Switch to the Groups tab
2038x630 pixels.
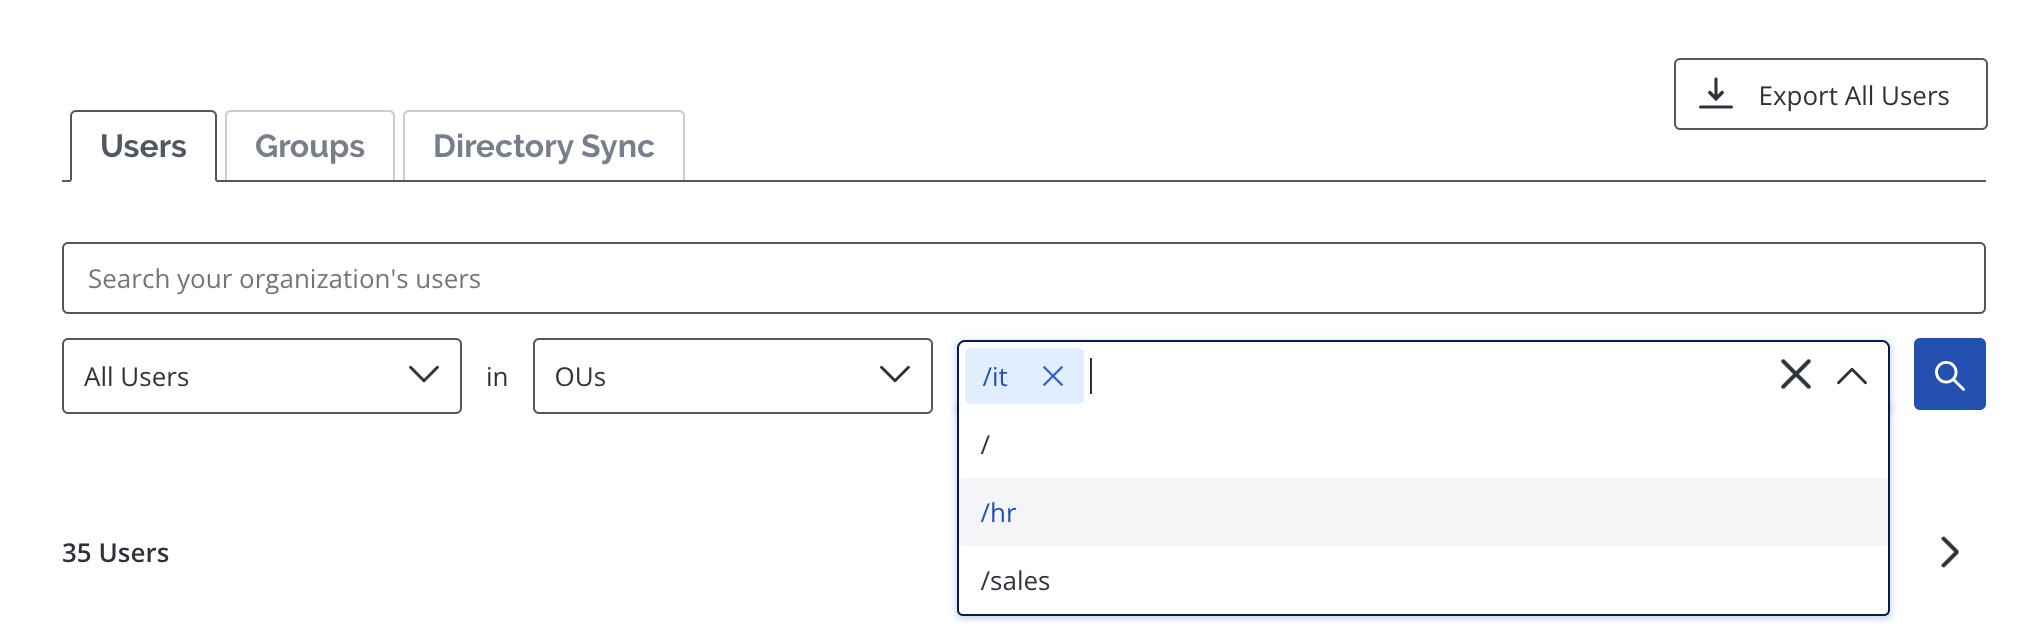pos(310,146)
